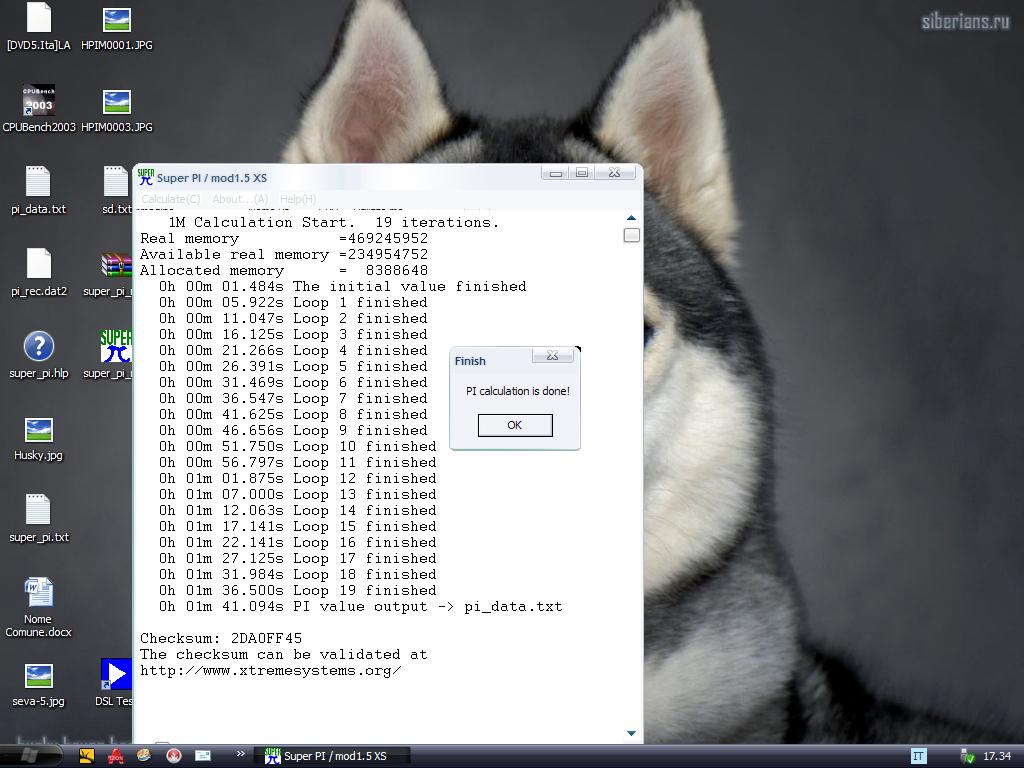
Task: Click the 'Allocated memory = 8388648' line
Action: coord(284,270)
